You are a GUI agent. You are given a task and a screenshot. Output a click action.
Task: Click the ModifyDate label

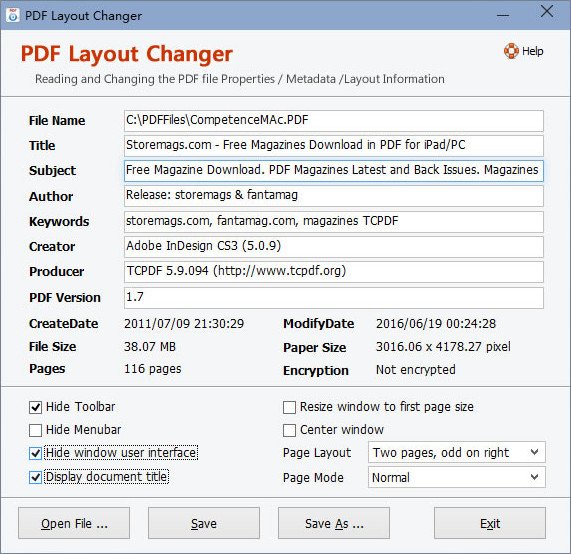pos(319,324)
